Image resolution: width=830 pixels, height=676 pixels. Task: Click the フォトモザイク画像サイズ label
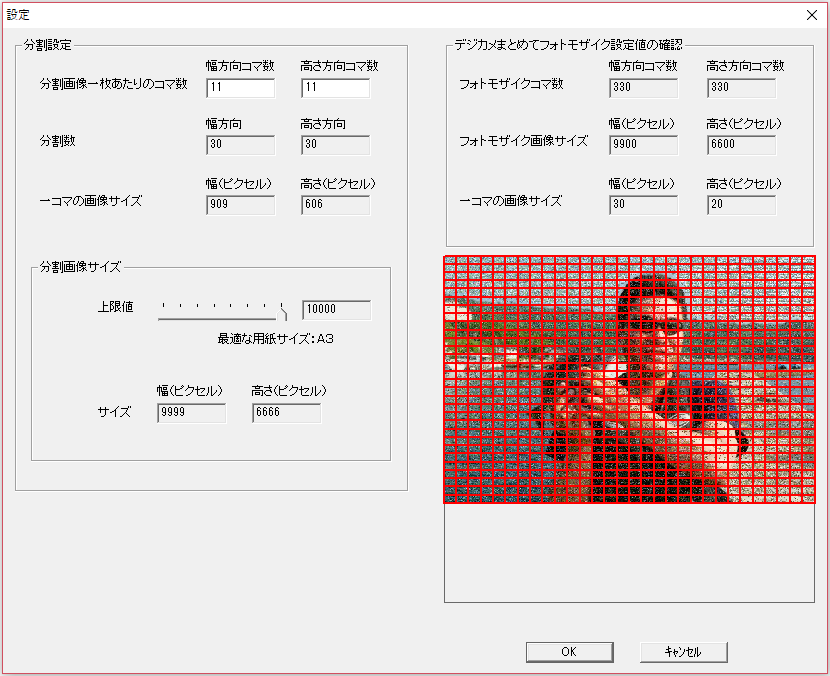(x=523, y=141)
